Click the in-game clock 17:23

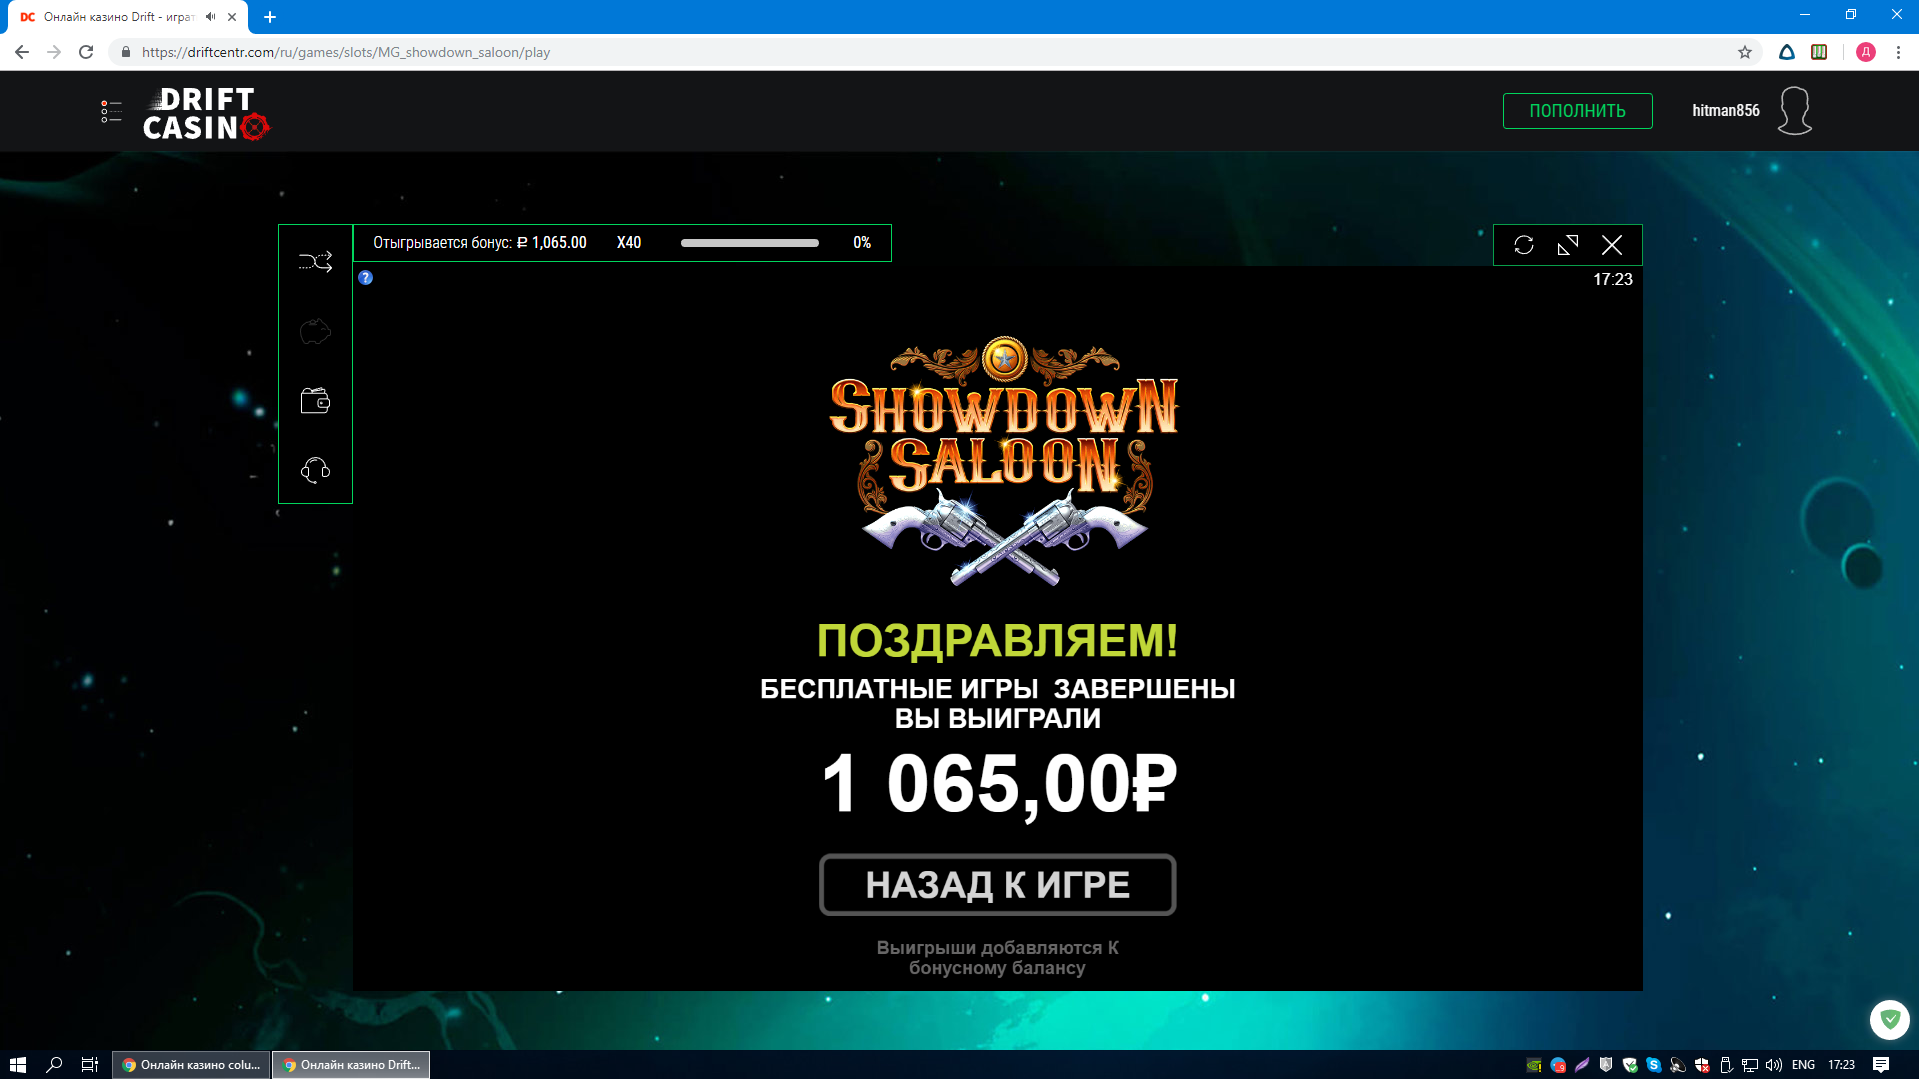click(1613, 280)
